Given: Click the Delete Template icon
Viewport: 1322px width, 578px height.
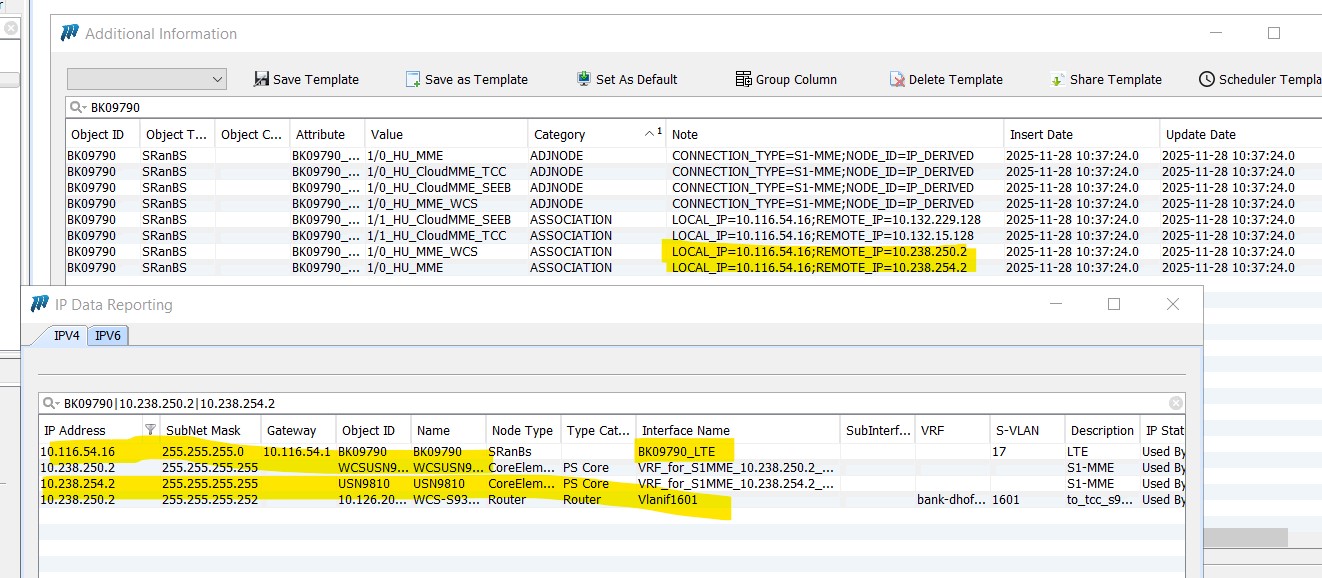Looking at the screenshot, I should coord(897,79).
